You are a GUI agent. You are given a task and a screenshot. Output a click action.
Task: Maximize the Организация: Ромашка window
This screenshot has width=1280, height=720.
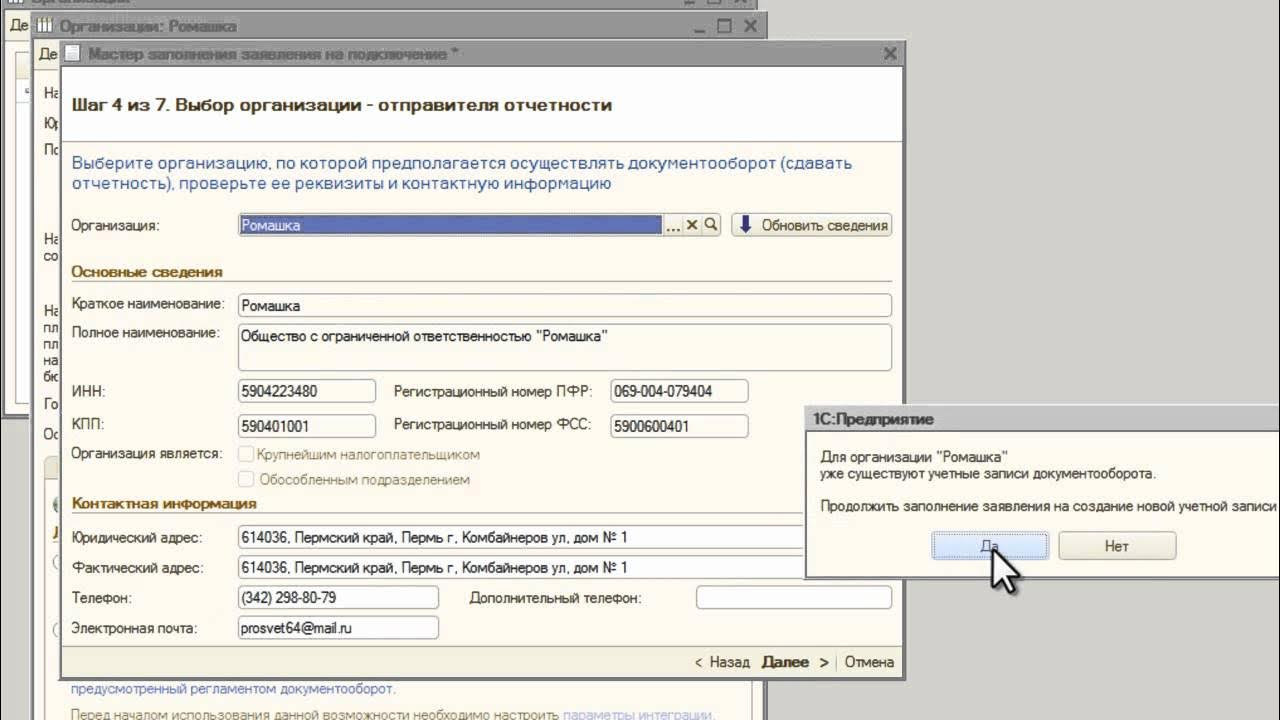tap(725, 26)
